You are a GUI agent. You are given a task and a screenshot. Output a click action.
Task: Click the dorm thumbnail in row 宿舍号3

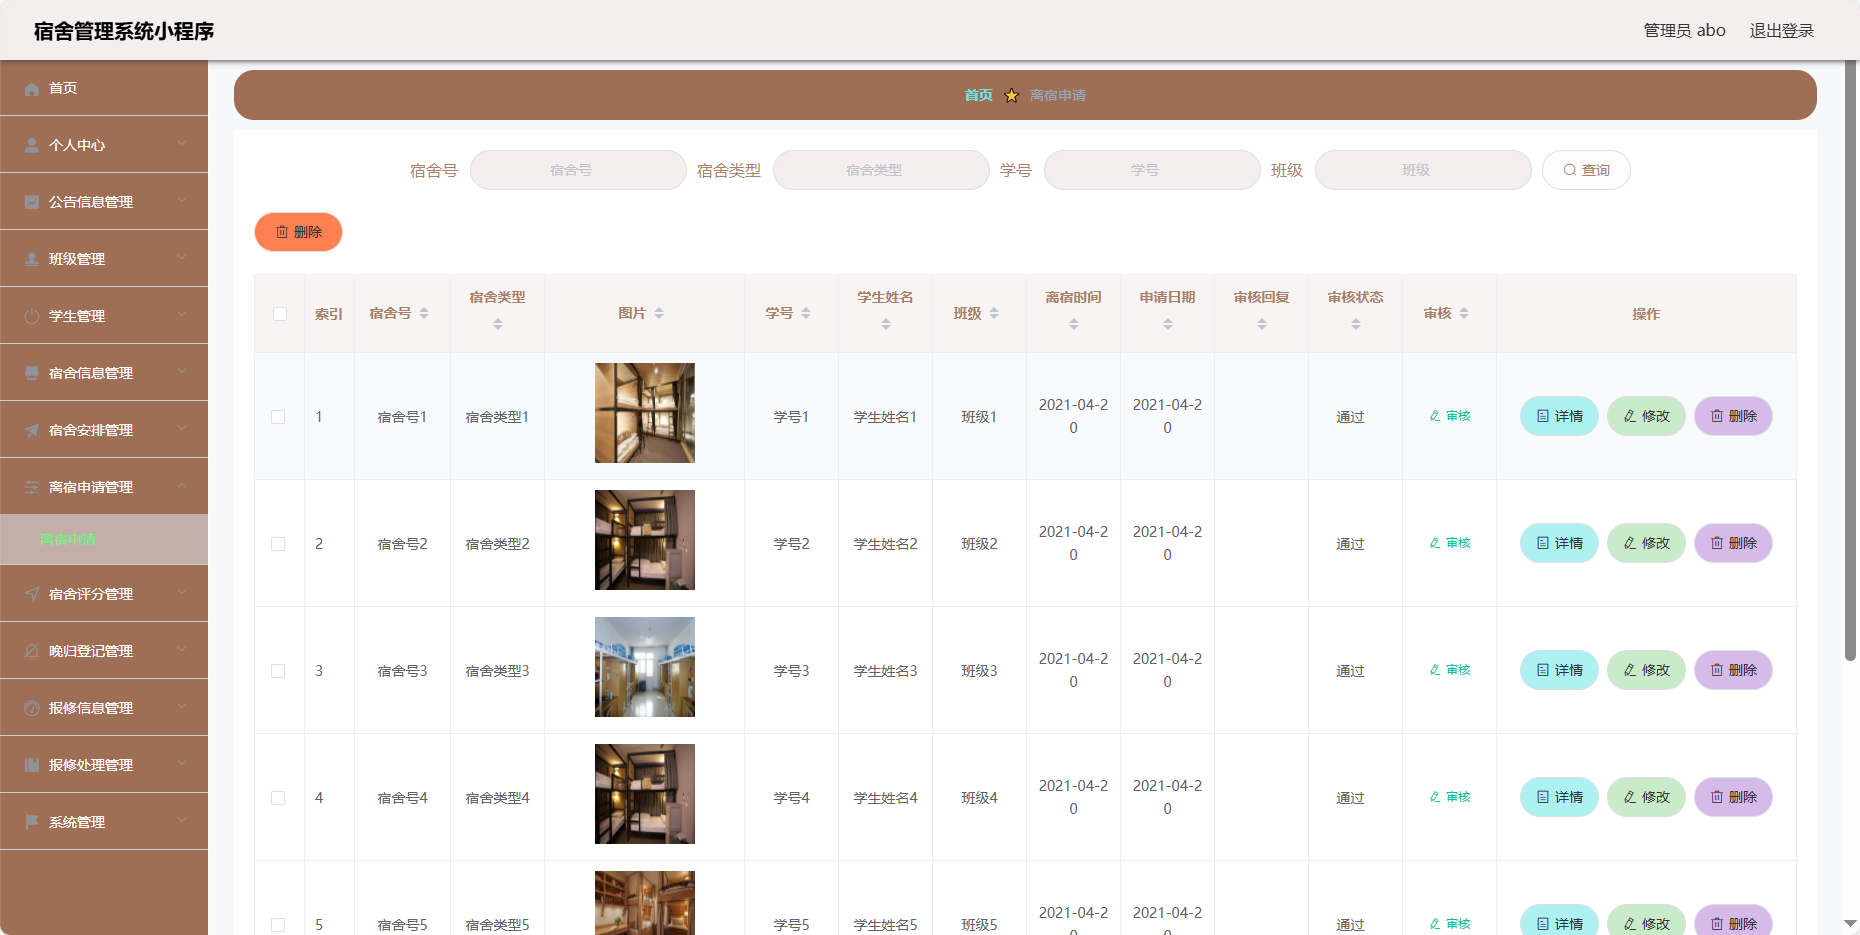point(645,667)
